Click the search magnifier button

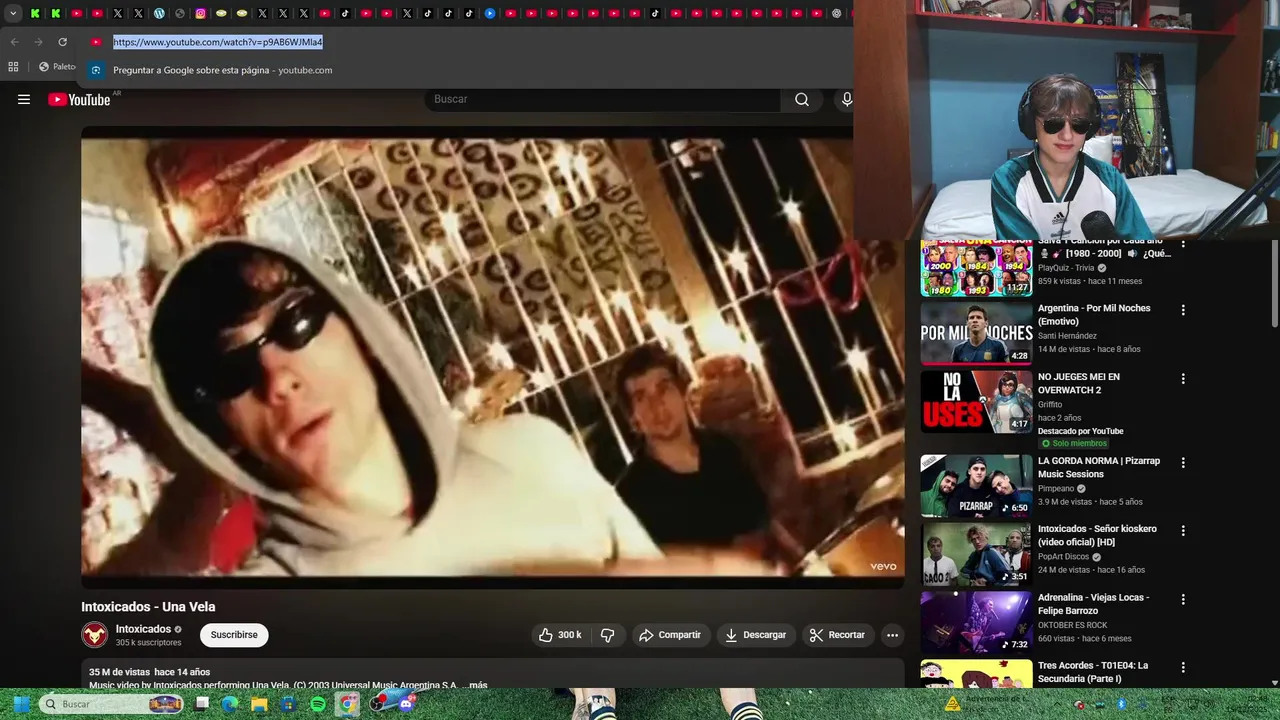pyautogui.click(x=802, y=99)
